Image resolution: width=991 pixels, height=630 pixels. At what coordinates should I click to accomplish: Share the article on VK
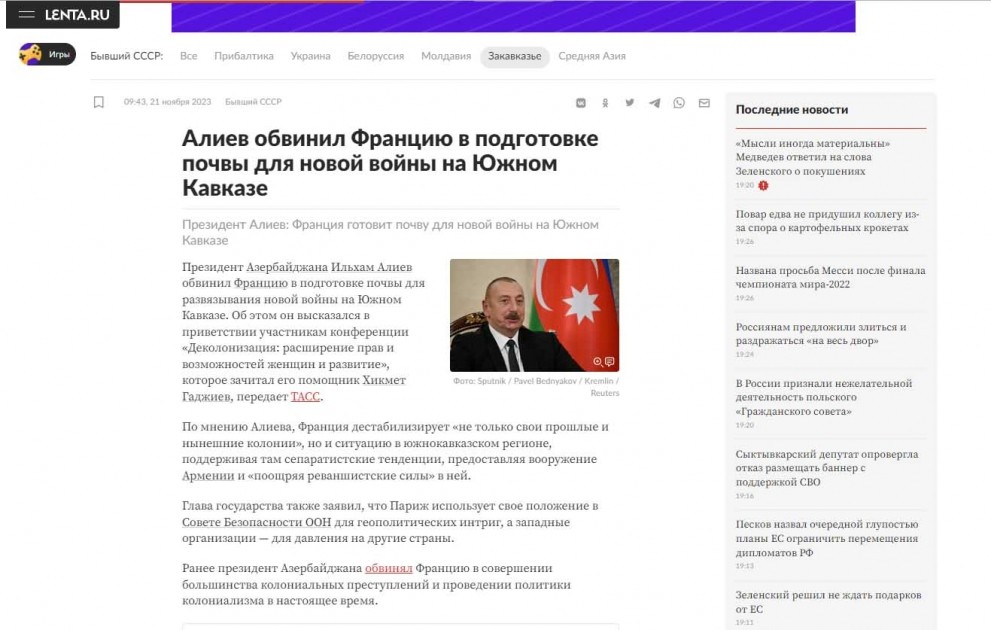[580, 101]
